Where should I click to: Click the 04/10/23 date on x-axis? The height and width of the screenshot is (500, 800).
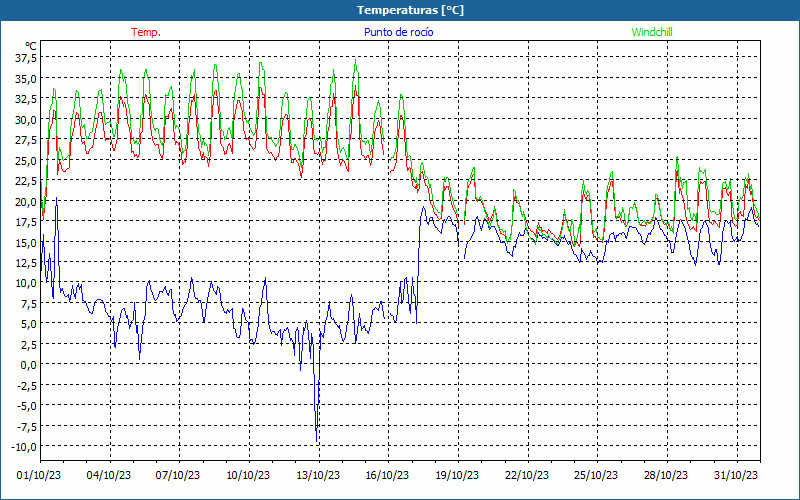click(x=109, y=475)
